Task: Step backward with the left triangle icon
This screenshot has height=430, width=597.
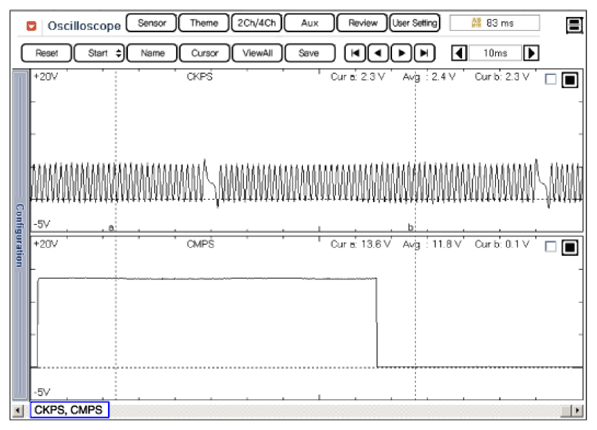Action: [x=378, y=53]
